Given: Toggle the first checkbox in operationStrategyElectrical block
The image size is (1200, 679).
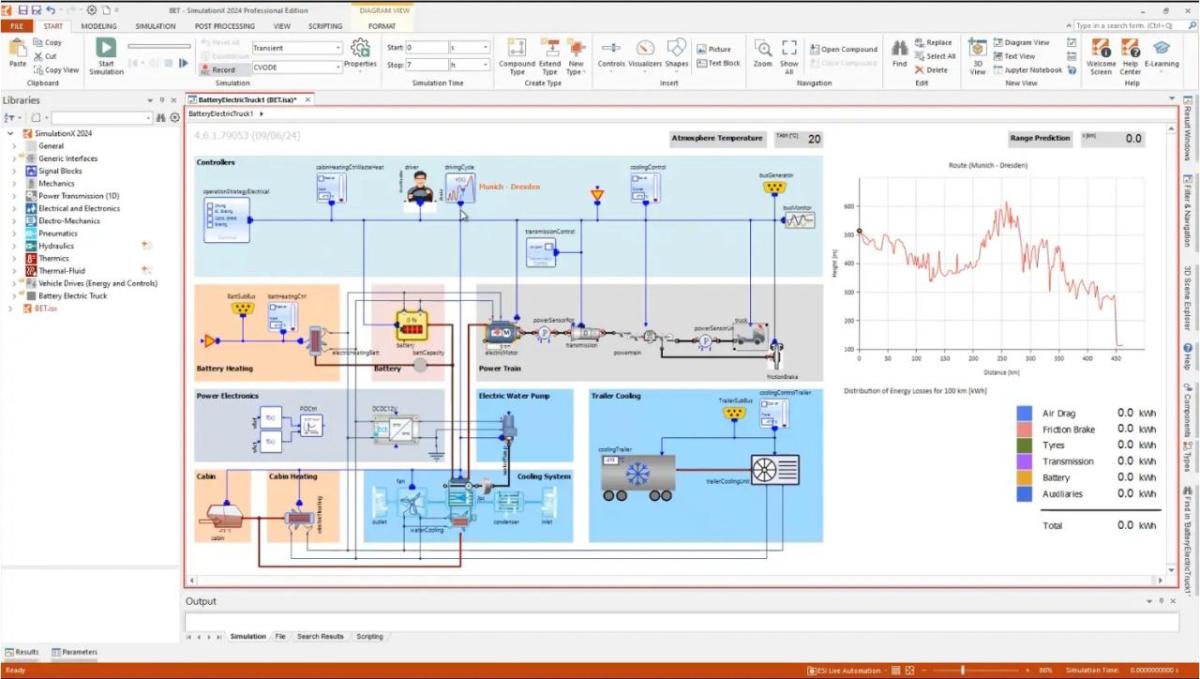Looking at the screenshot, I should [209, 204].
